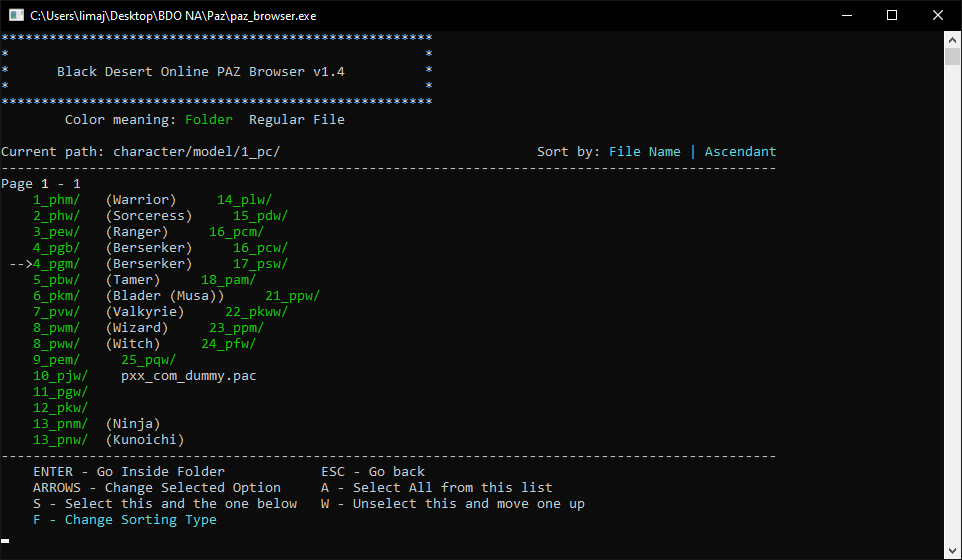Close the paz_browser.exe window
The width and height of the screenshot is (962, 560).
(x=938, y=15)
